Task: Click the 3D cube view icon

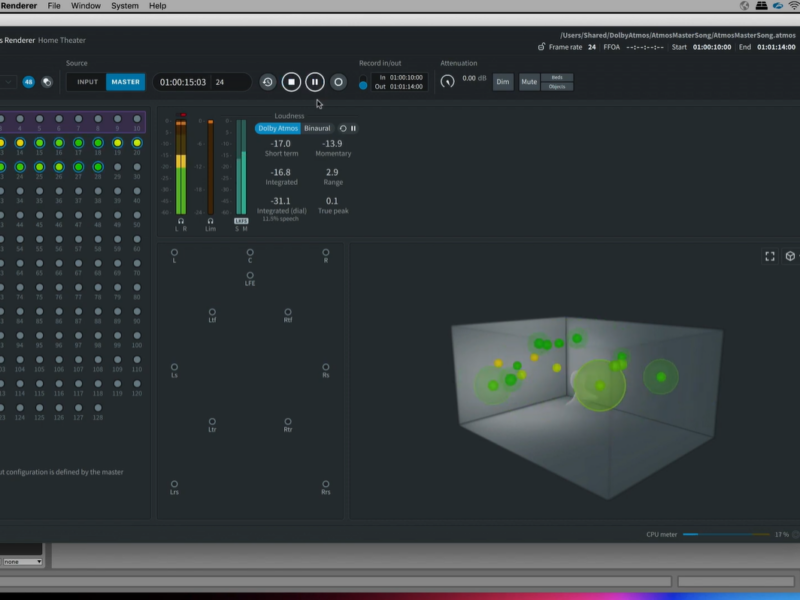Action: click(x=790, y=256)
